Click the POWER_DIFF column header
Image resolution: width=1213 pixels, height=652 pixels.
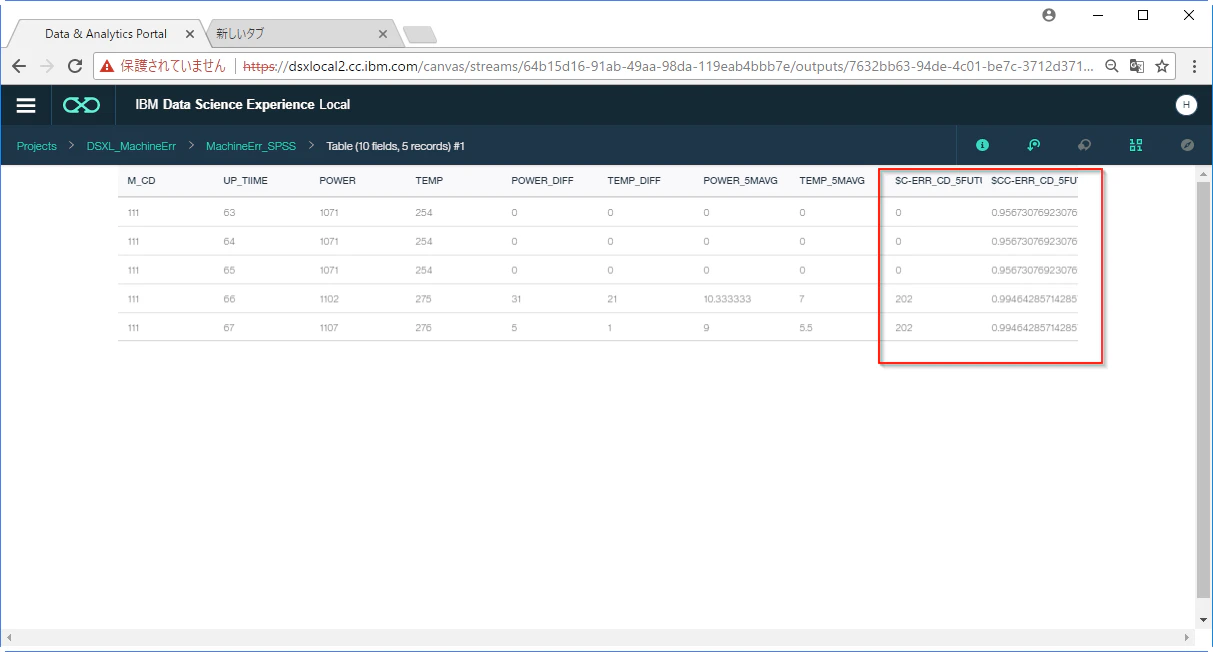point(542,181)
